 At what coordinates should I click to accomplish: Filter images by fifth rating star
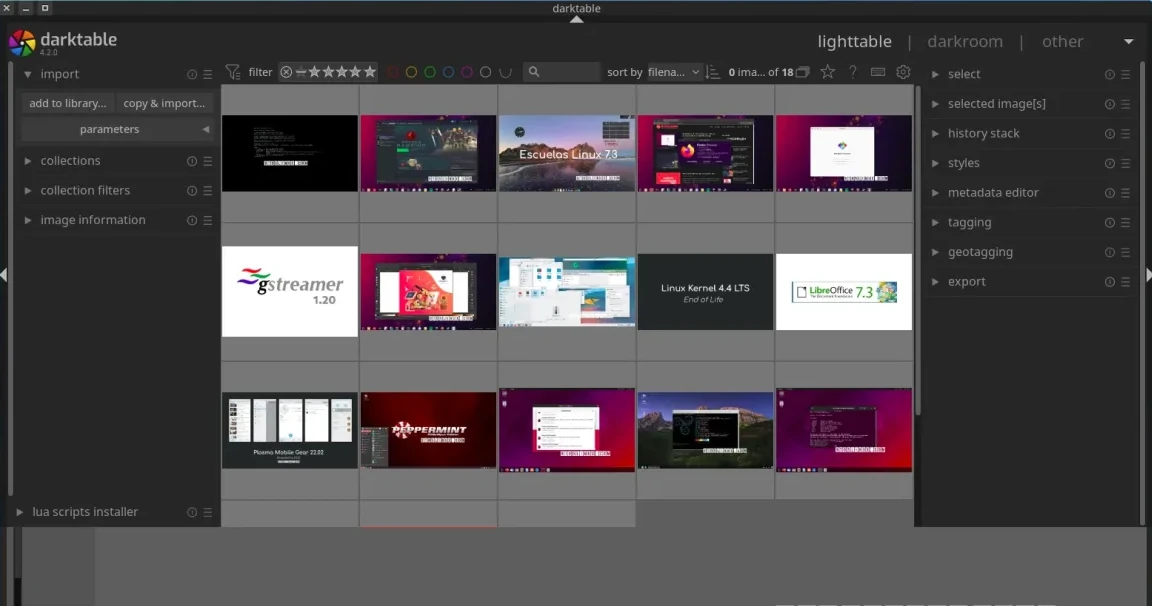370,72
